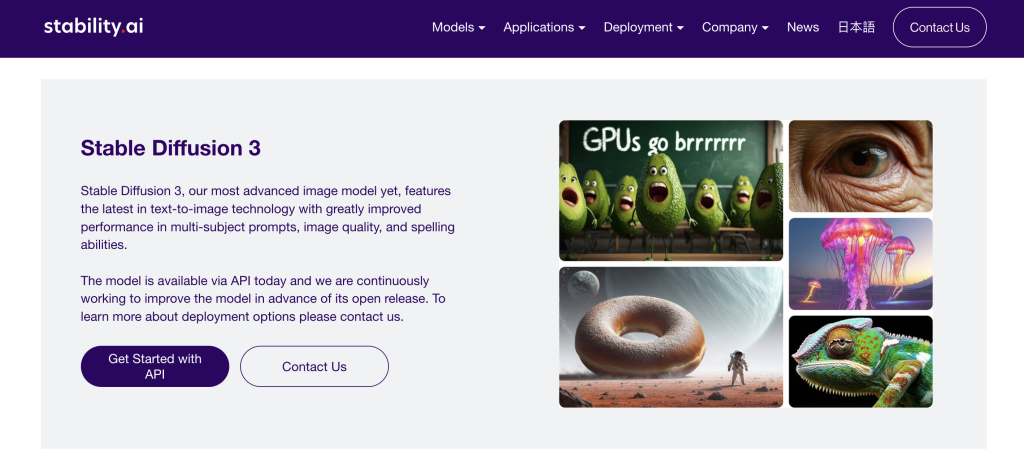Screen dimensions: 1024x469
Task: Switch language to 日本語
Action: [x=855, y=27]
